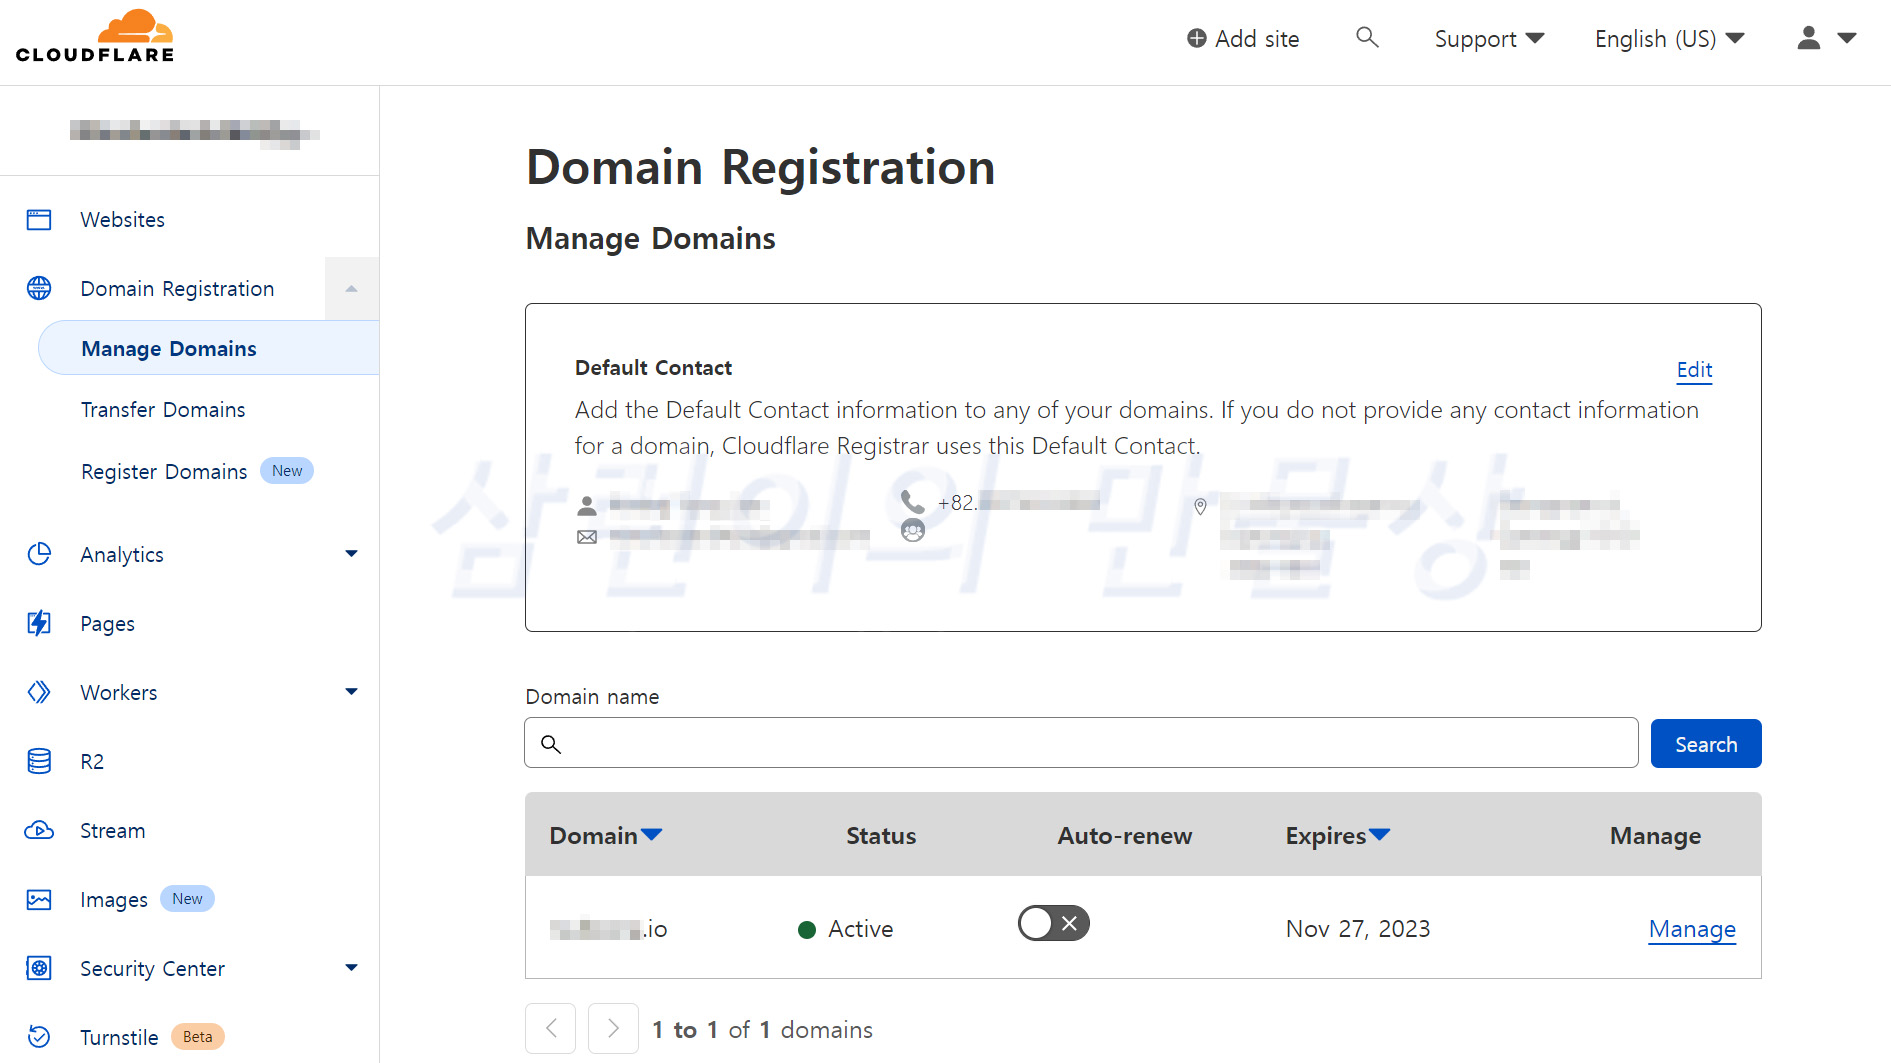1891x1063 pixels.
Task: Open the account dropdown caret
Action: (1847, 38)
